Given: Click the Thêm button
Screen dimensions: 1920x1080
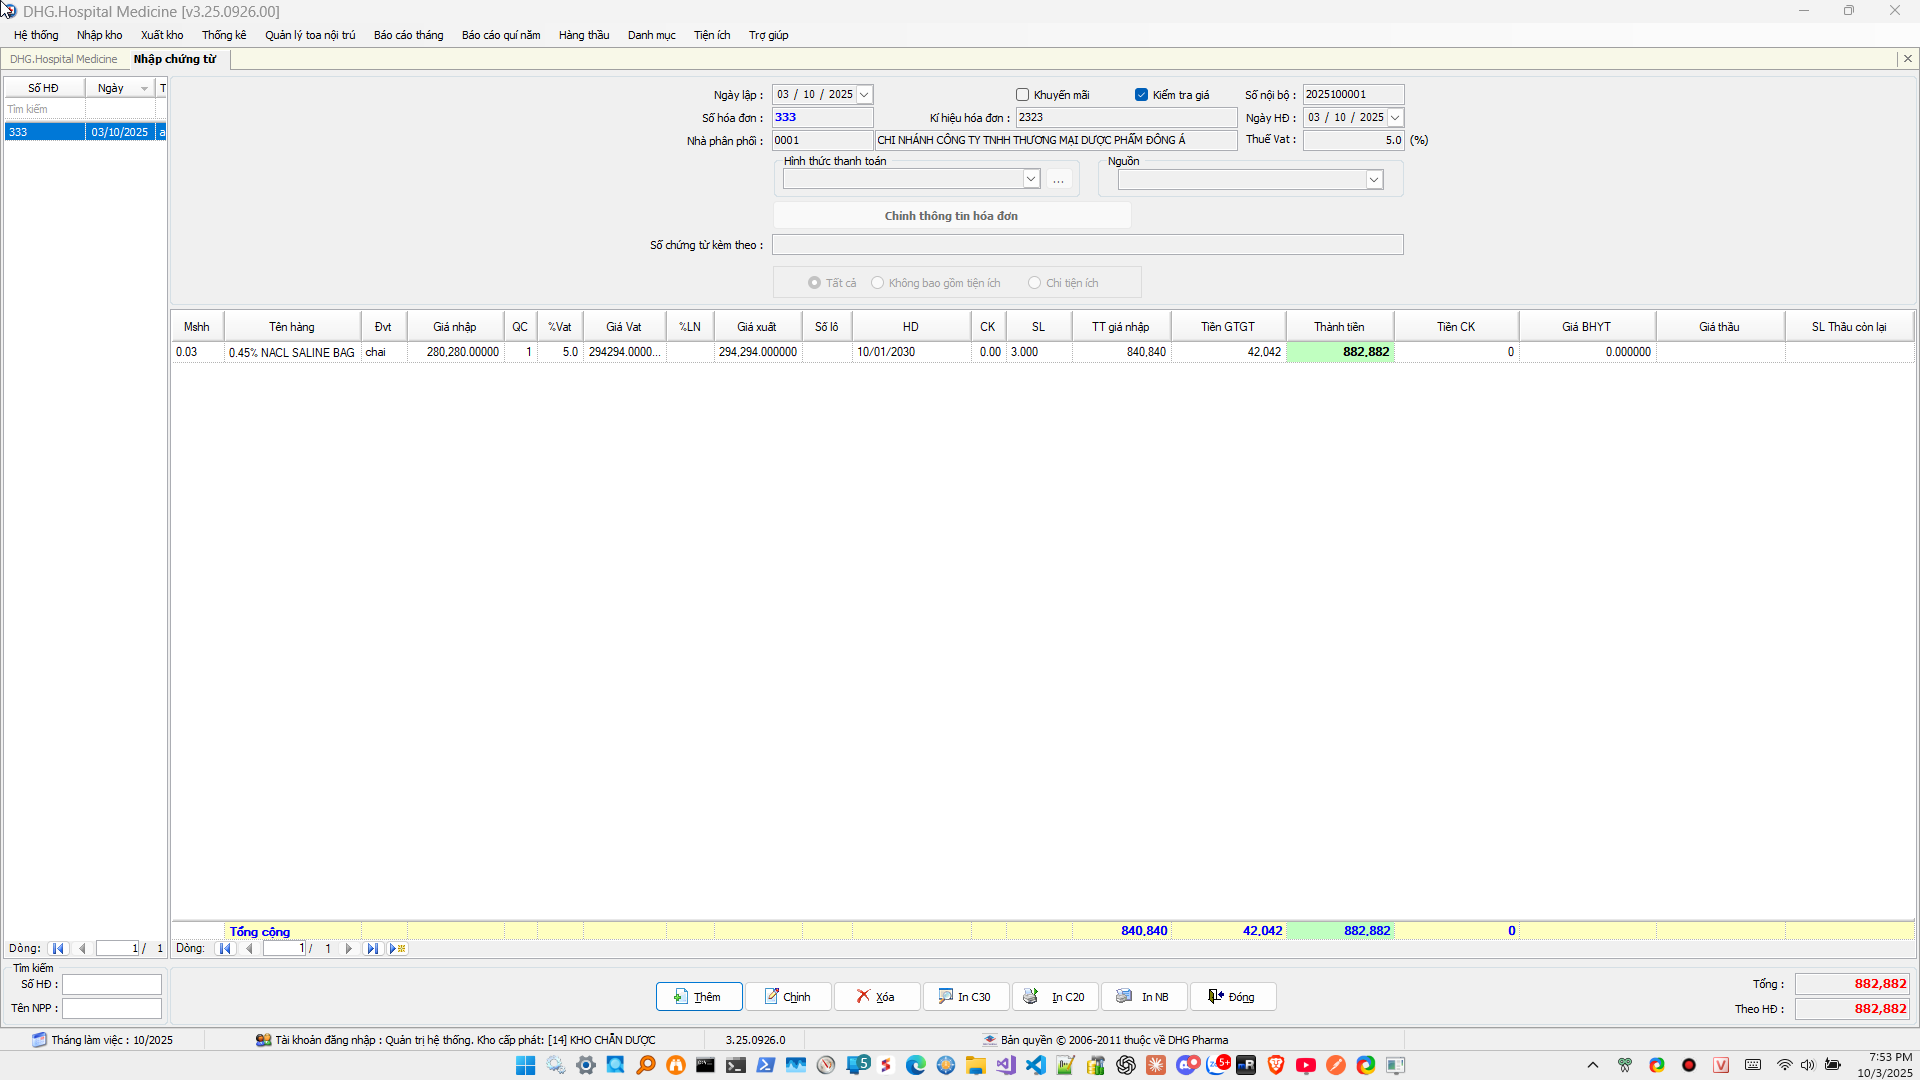Looking at the screenshot, I should [x=698, y=997].
